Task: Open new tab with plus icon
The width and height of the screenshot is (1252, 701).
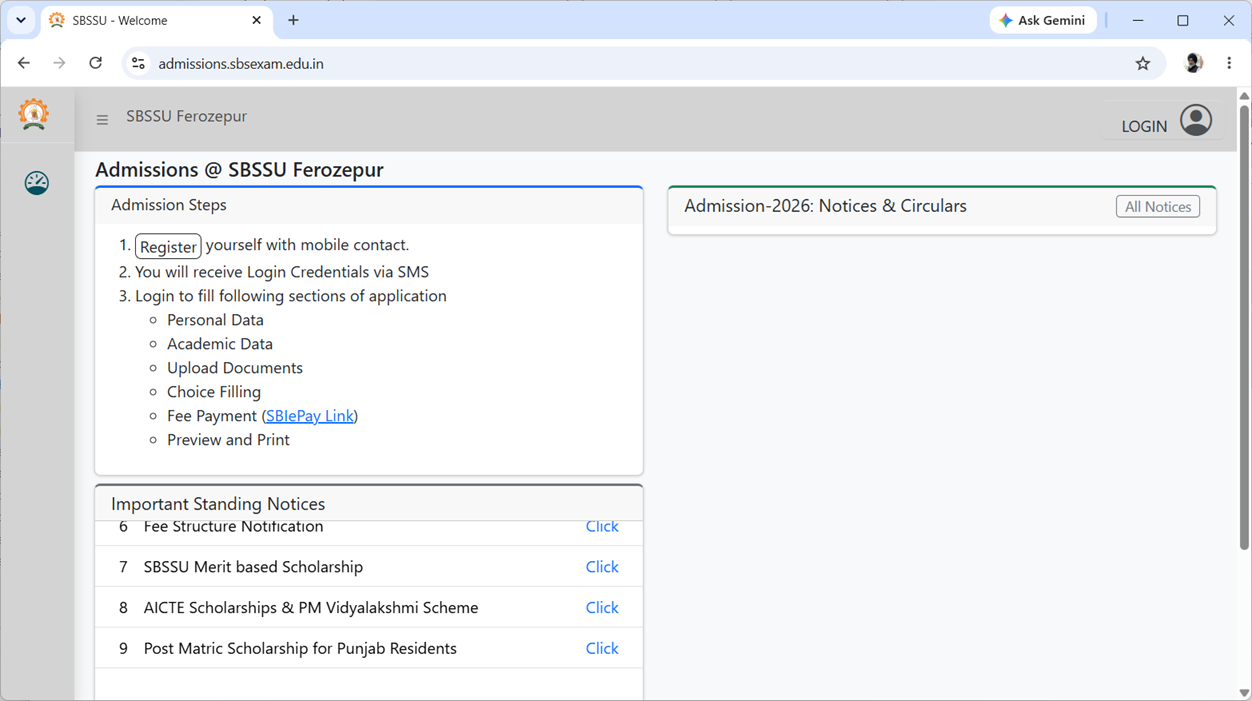Action: point(293,20)
